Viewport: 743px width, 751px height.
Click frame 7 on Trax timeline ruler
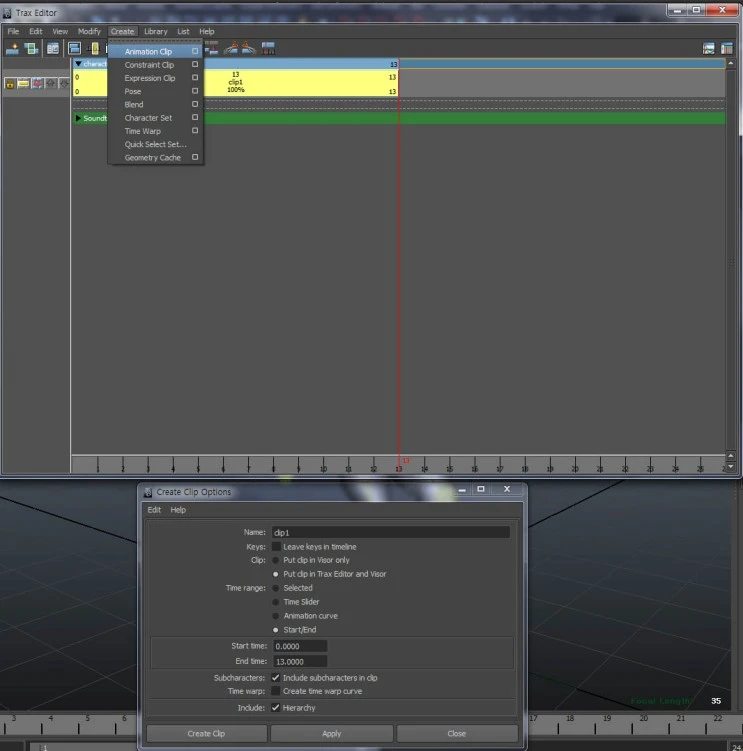249,465
